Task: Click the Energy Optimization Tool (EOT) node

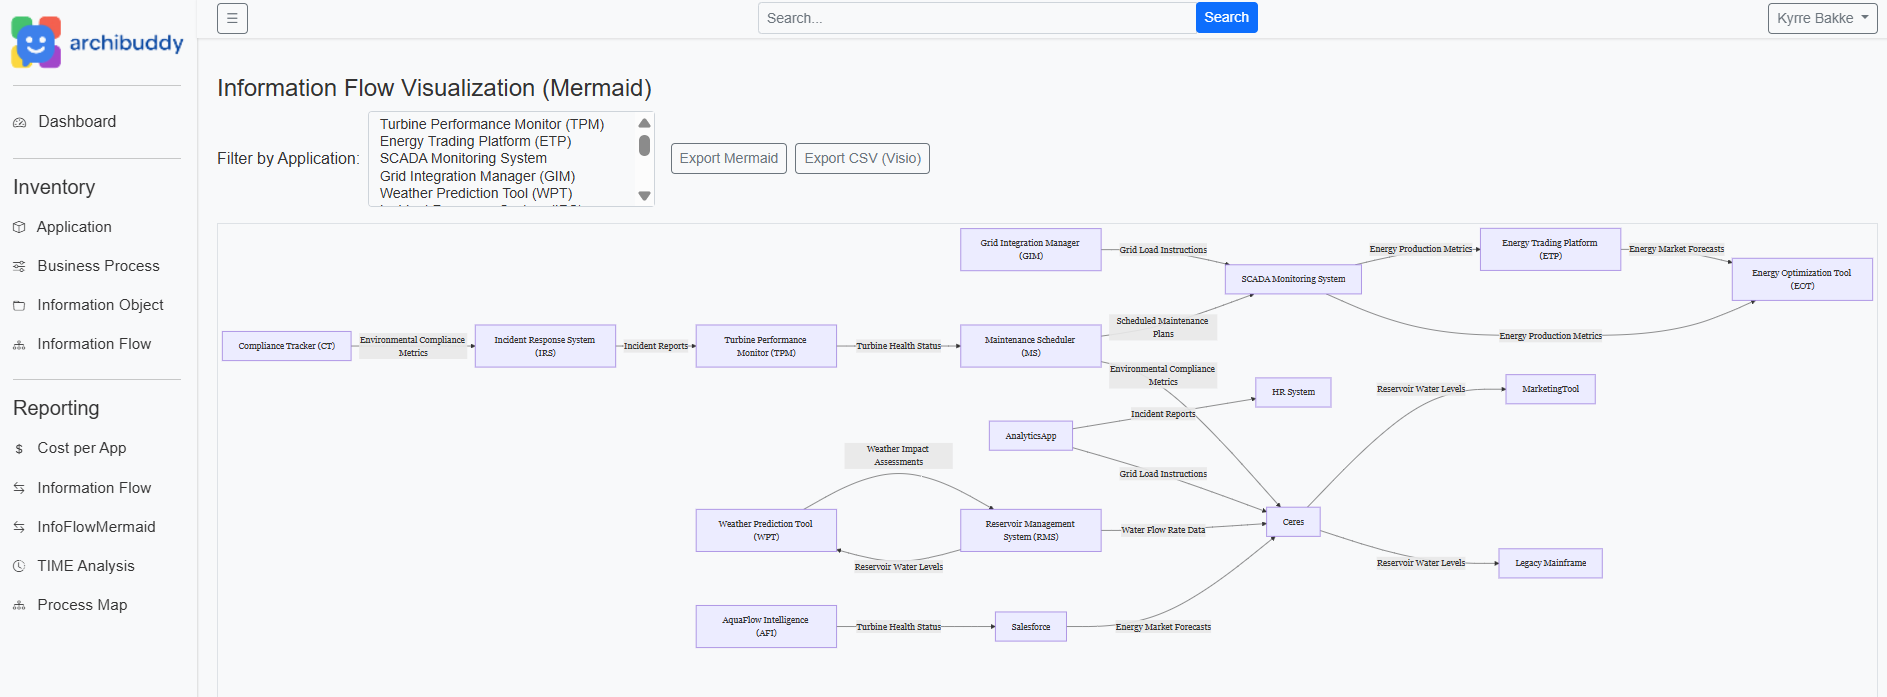Action: pos(1802,279)
